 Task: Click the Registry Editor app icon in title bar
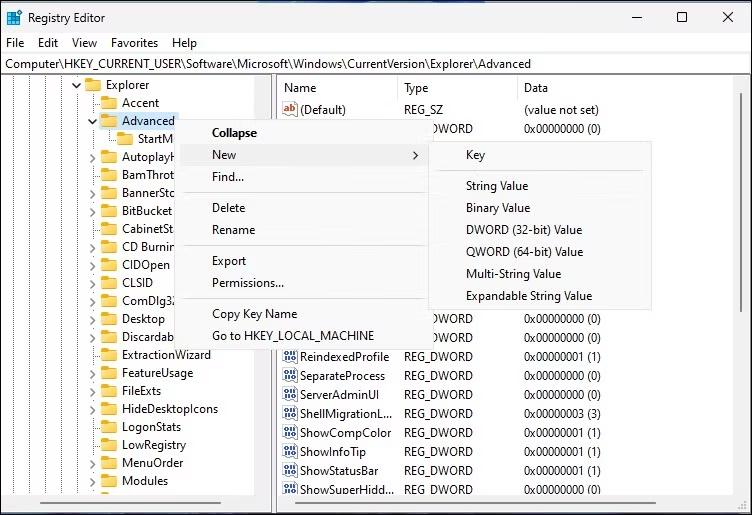15,18
